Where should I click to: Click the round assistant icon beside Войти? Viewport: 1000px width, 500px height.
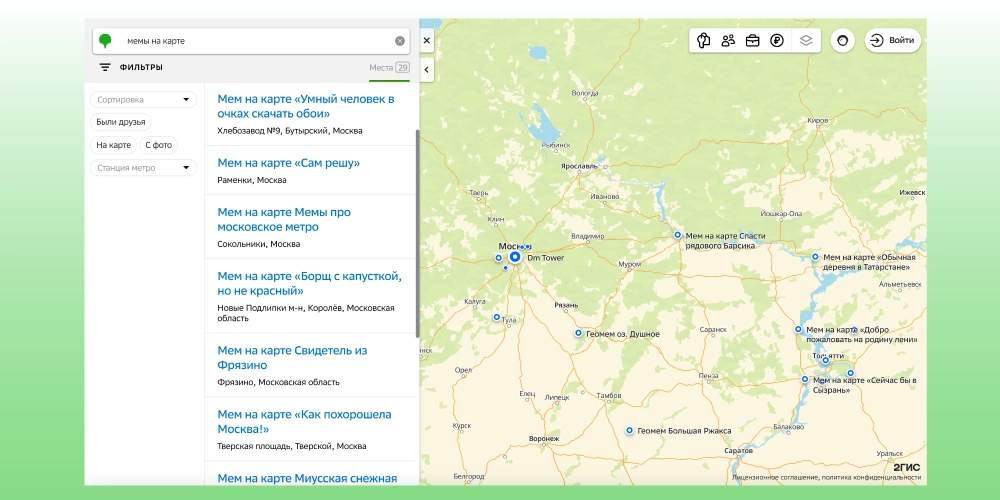842,41
